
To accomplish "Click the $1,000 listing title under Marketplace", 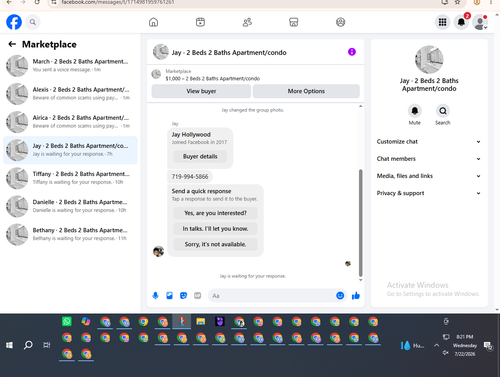I will coord(213,79).
